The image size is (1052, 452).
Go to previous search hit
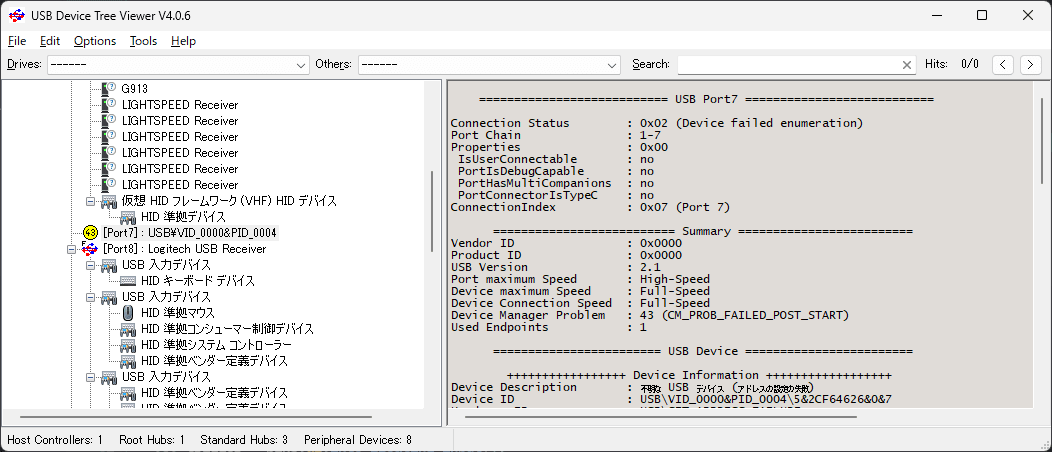tap(1002, 64)
